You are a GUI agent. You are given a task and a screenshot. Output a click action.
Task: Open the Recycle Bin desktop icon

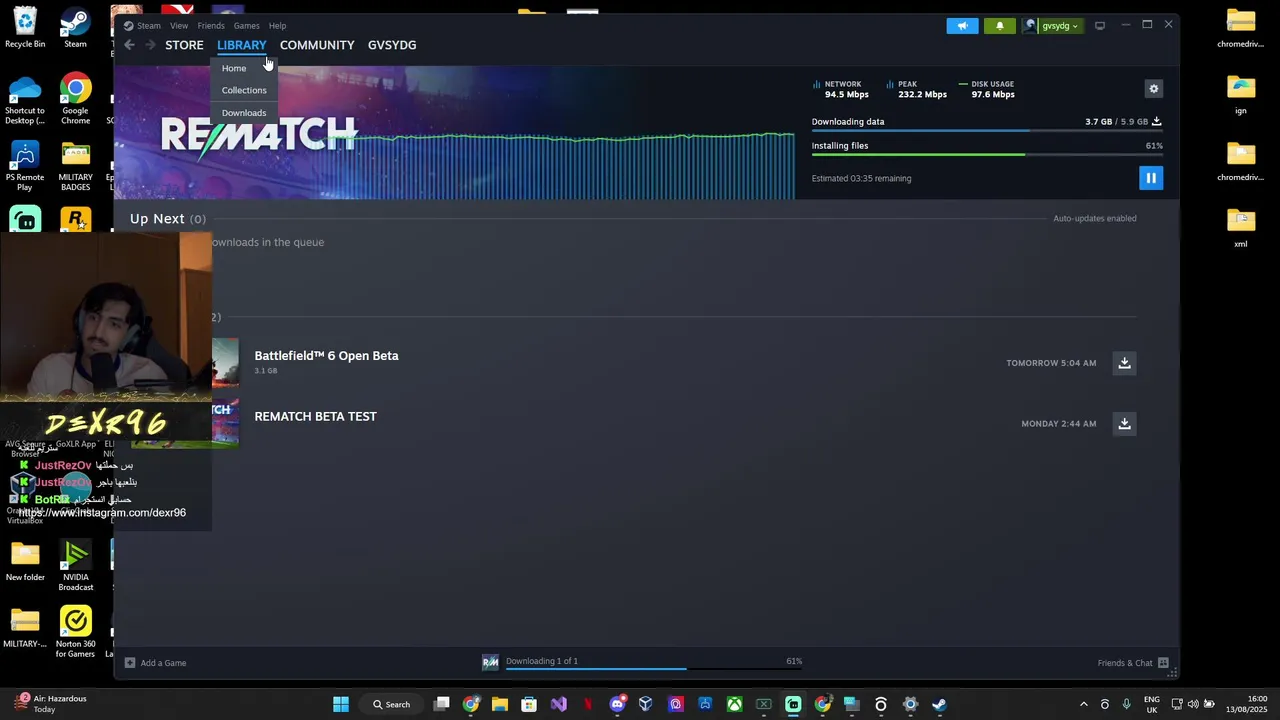coord(25,27)
